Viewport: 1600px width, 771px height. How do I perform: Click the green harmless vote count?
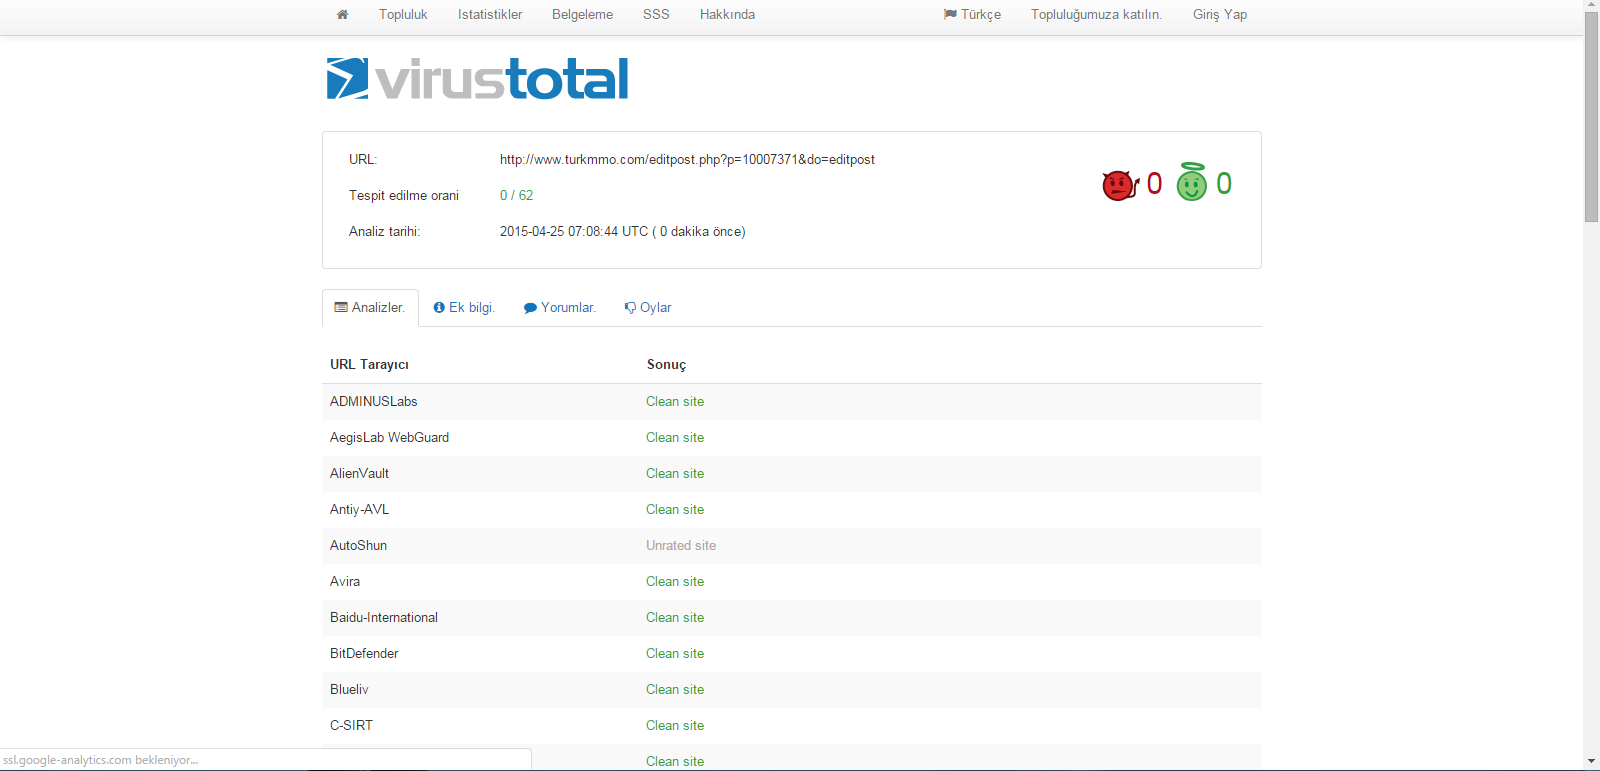point(1224,184)
